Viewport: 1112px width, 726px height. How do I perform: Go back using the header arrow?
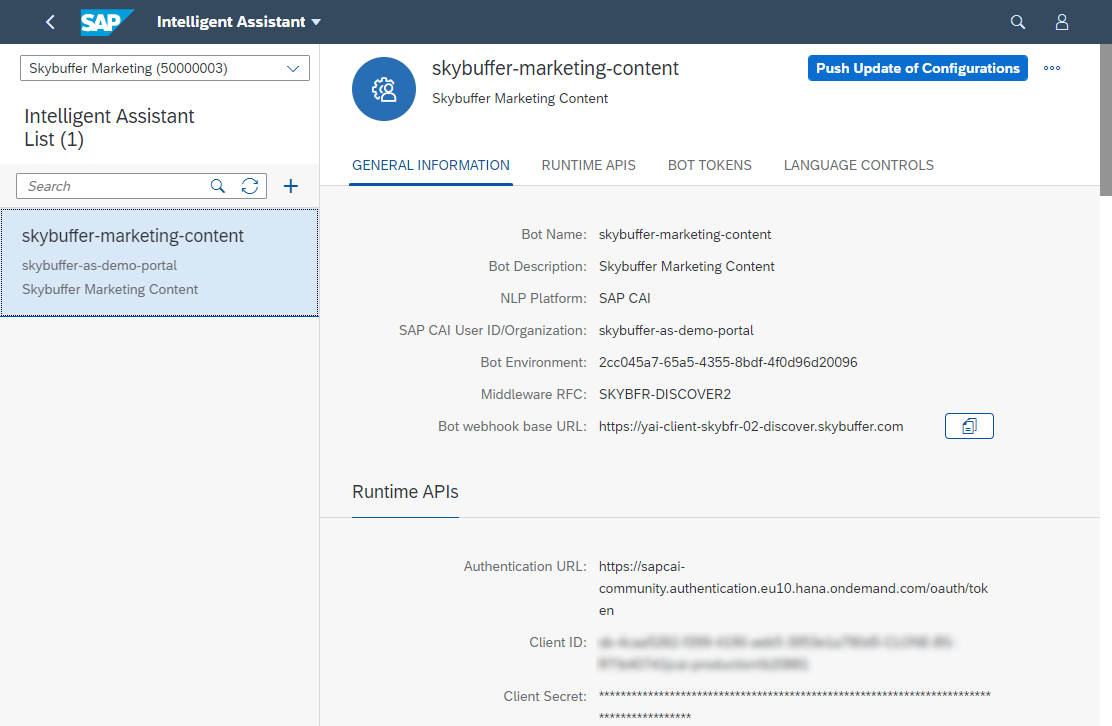[x=50, y=22]
